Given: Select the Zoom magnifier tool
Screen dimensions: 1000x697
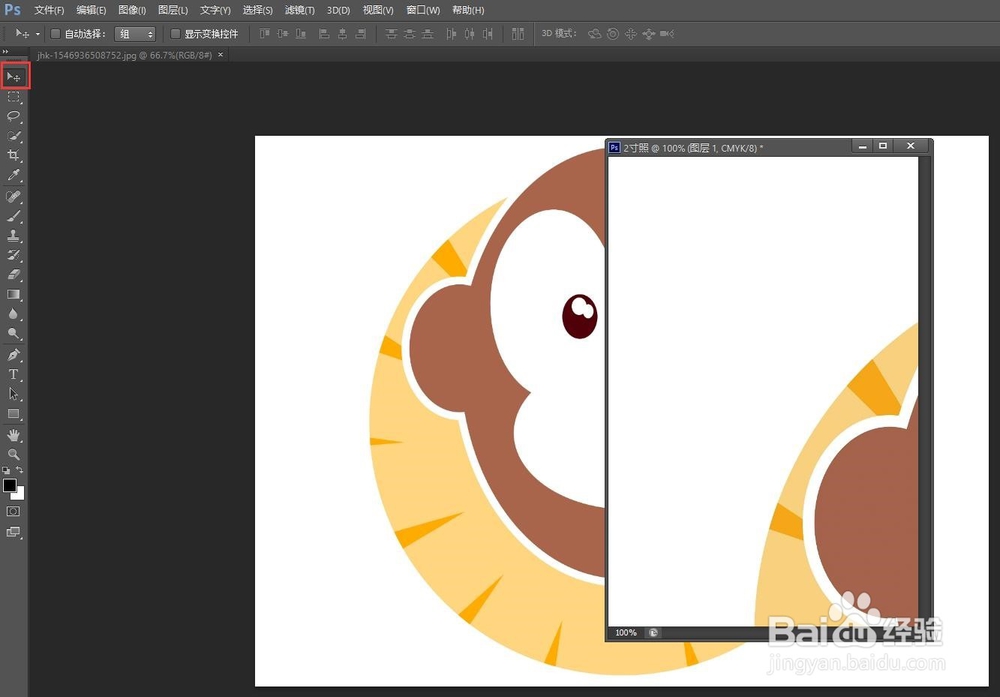Looking at the screenshot, I should point(13,455).
